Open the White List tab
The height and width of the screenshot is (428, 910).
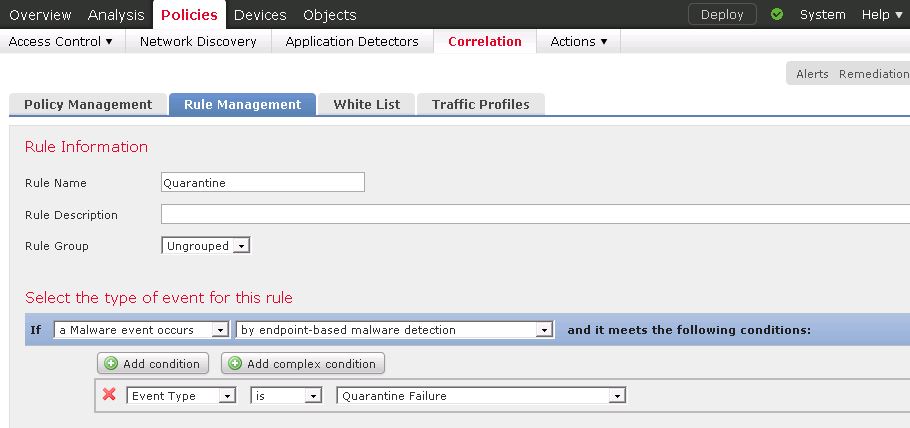(x=366, y=105)
